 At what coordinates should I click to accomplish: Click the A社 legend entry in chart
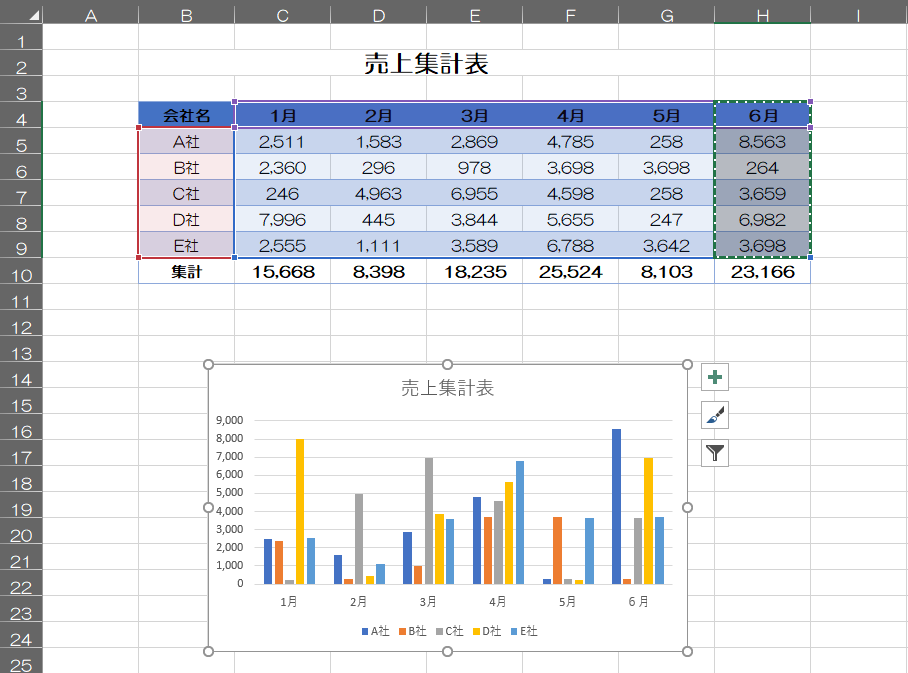coord(379,631)
